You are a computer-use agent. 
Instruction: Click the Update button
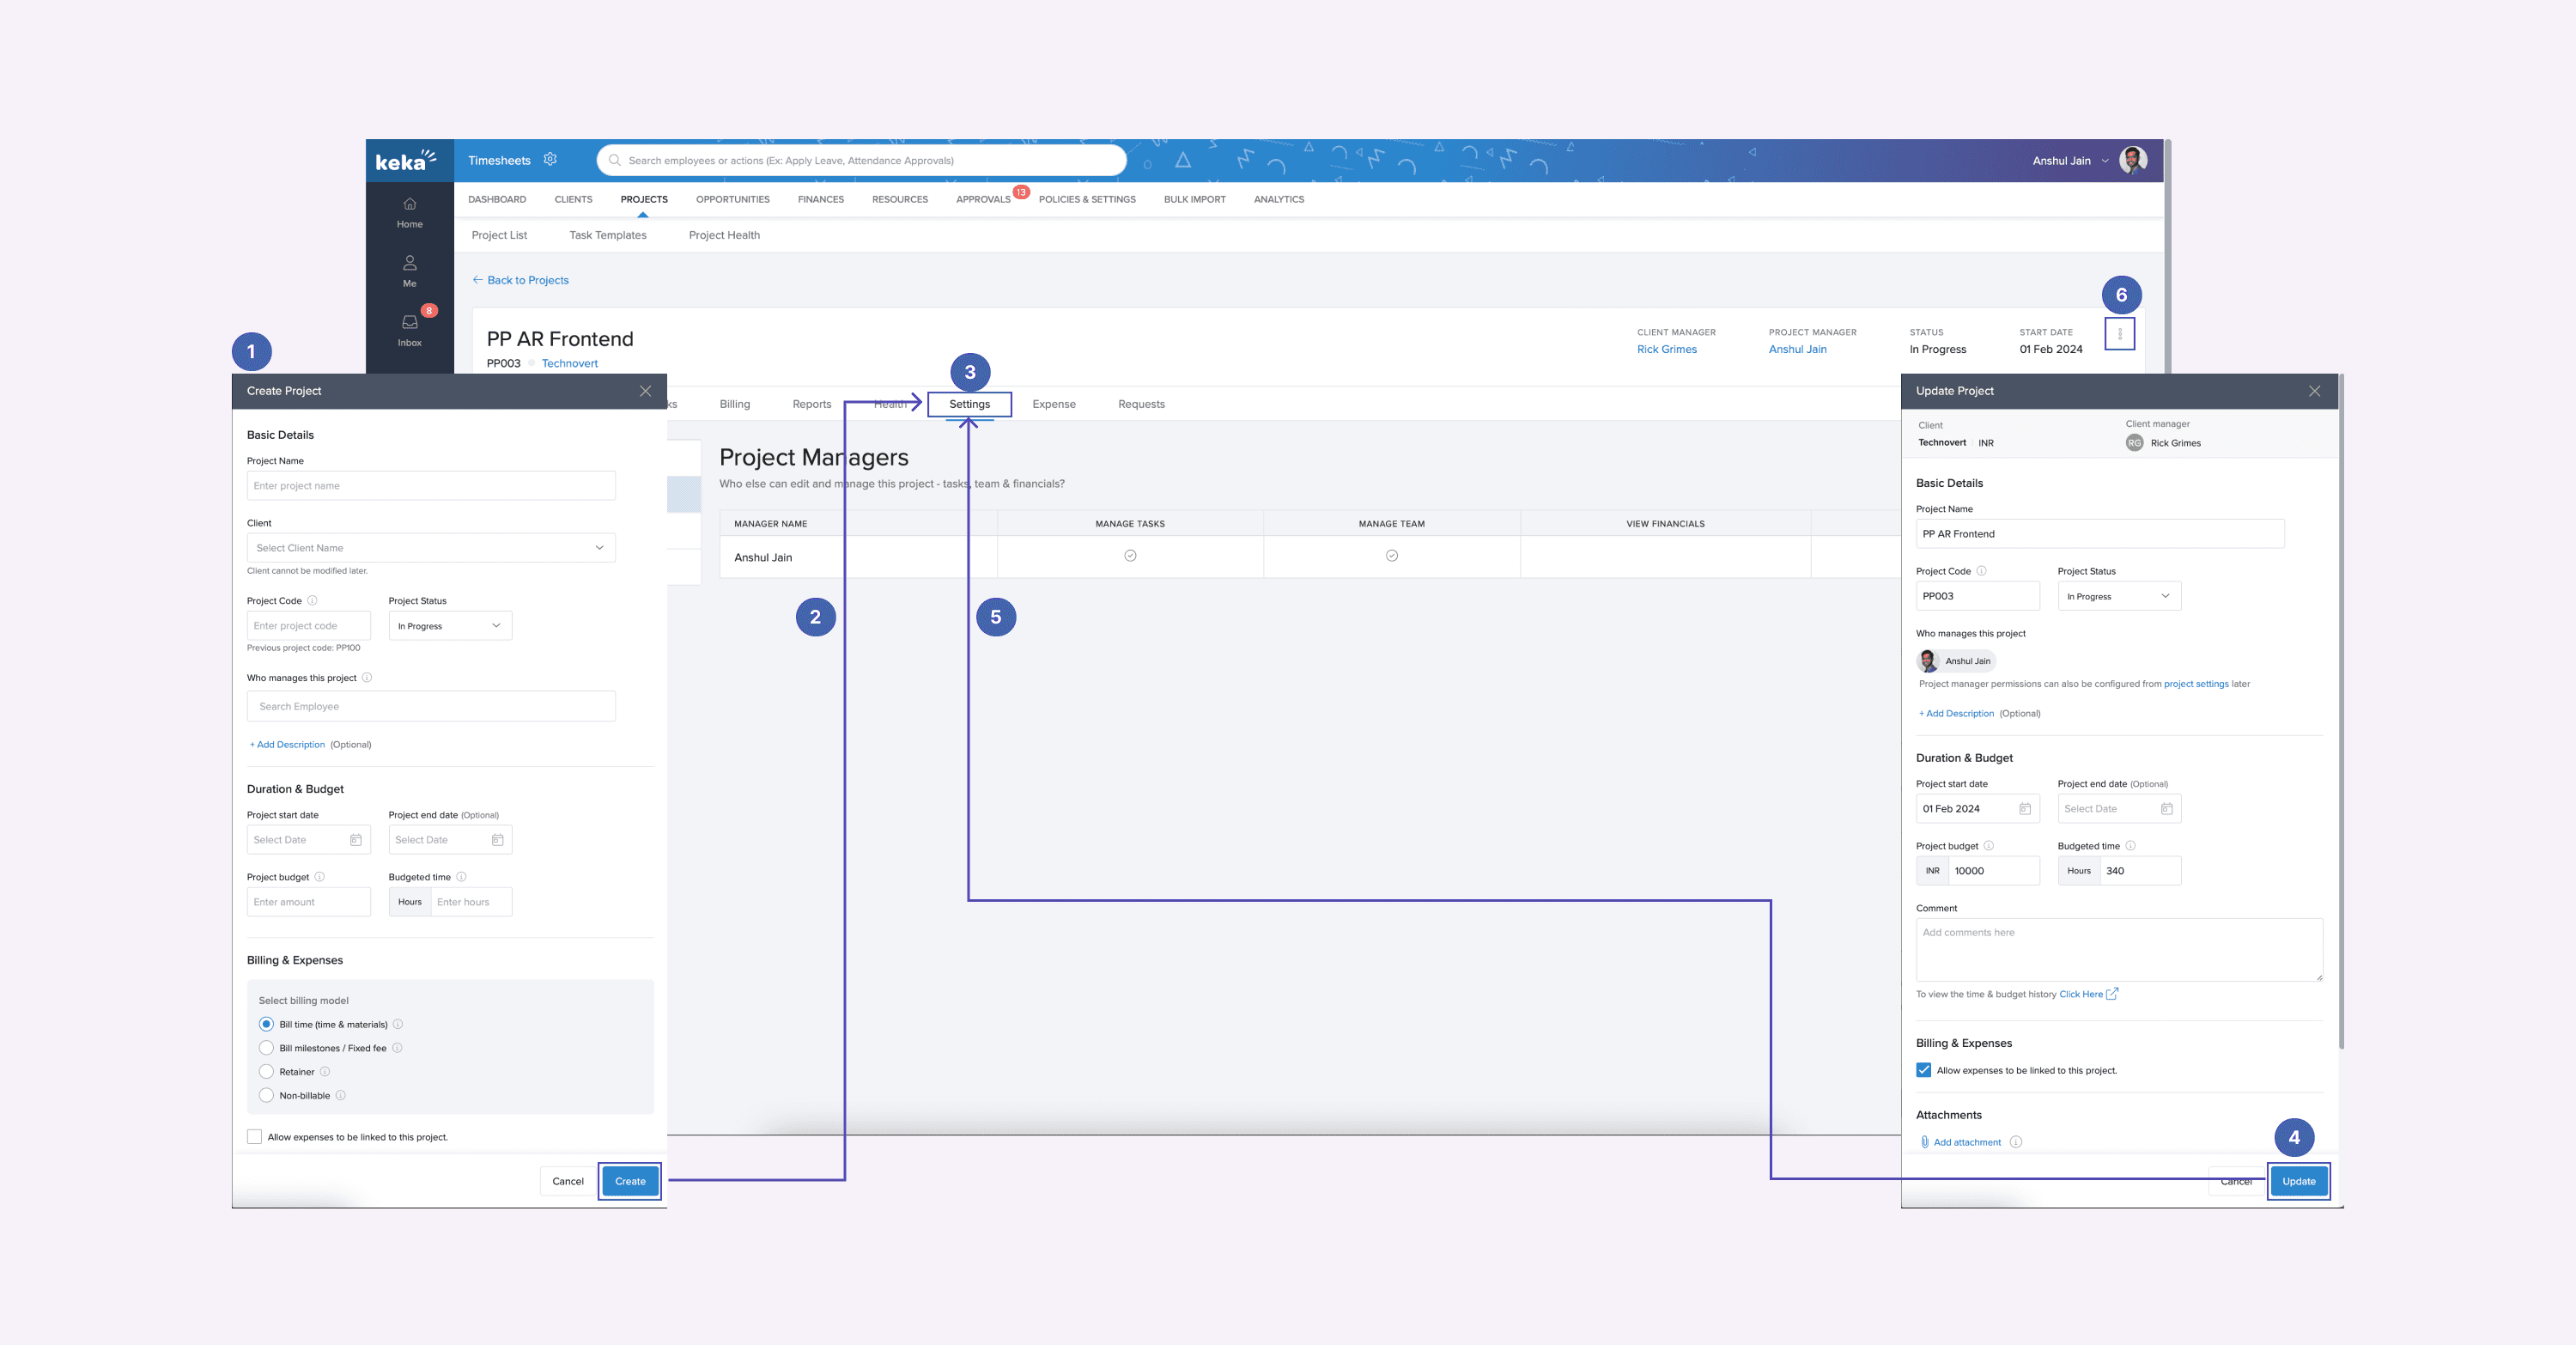pos(2298,1181)
